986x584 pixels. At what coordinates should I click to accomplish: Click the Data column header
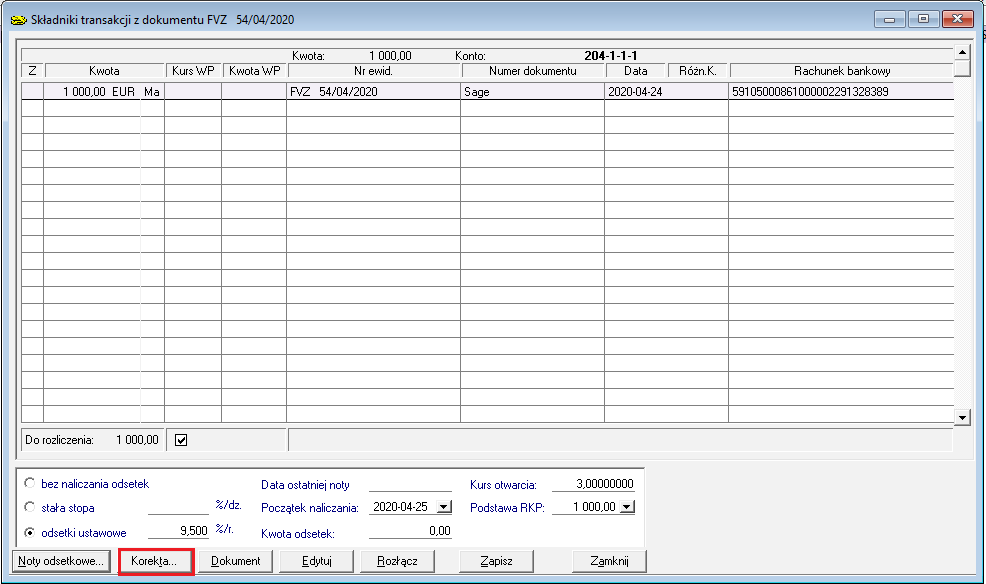point(635,70)
